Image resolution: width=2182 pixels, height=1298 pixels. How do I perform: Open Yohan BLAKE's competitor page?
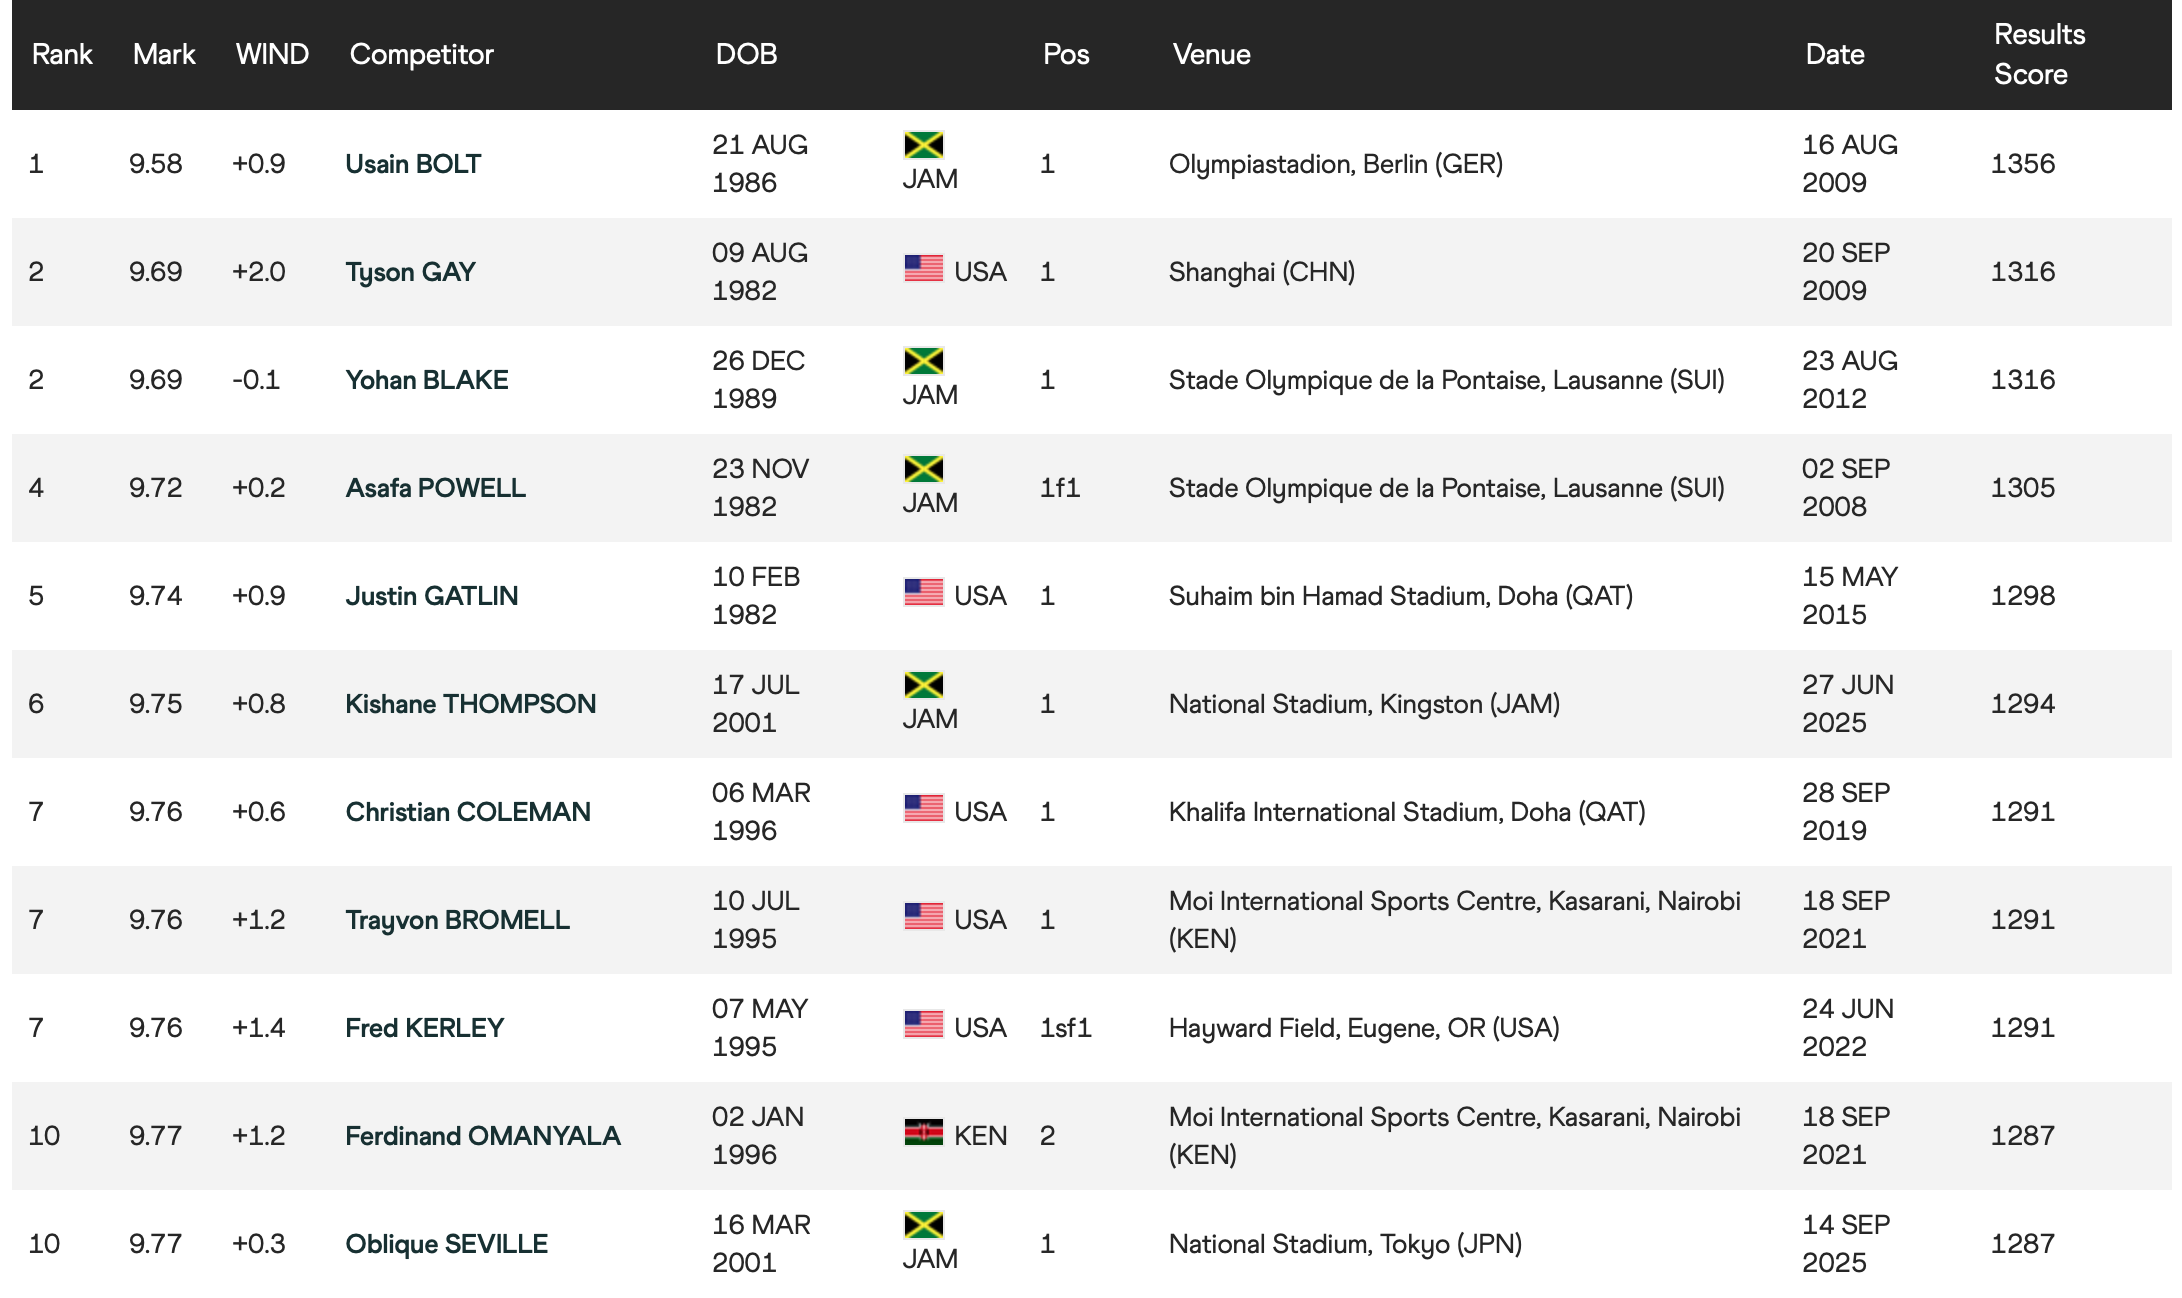tap(427, 380)
